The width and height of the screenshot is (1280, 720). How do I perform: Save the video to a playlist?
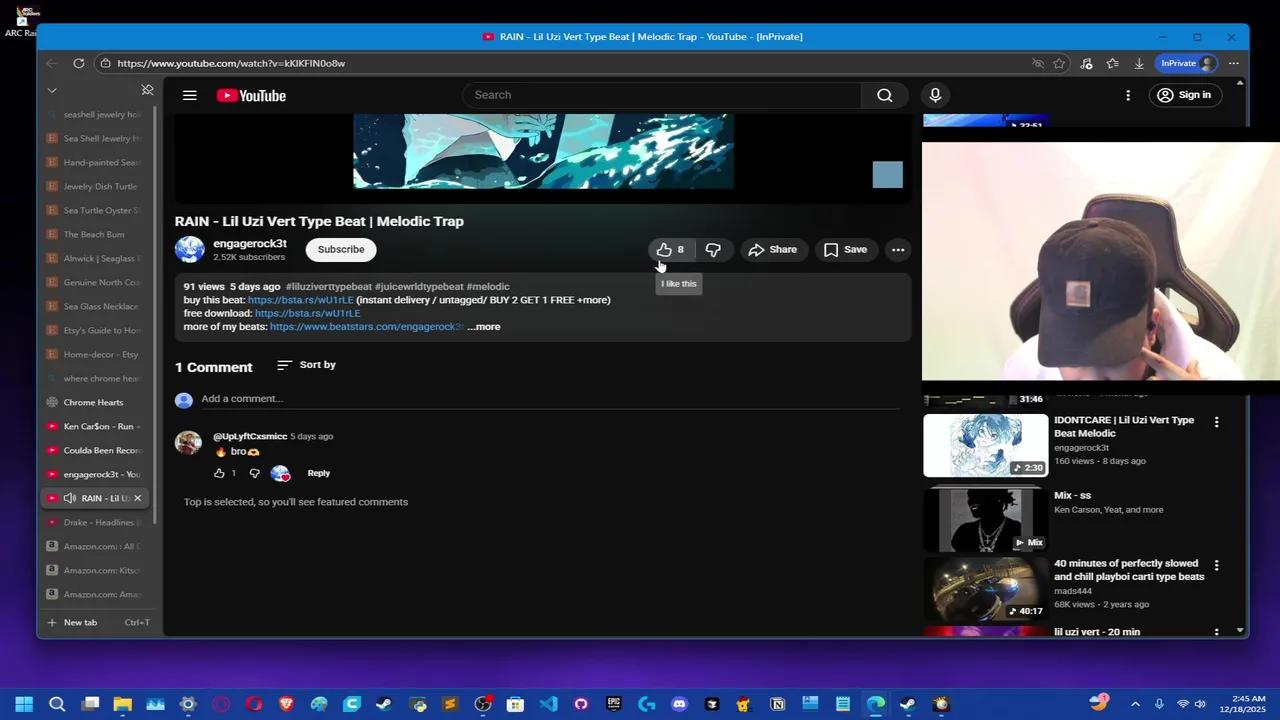click(x=845, y=249)
